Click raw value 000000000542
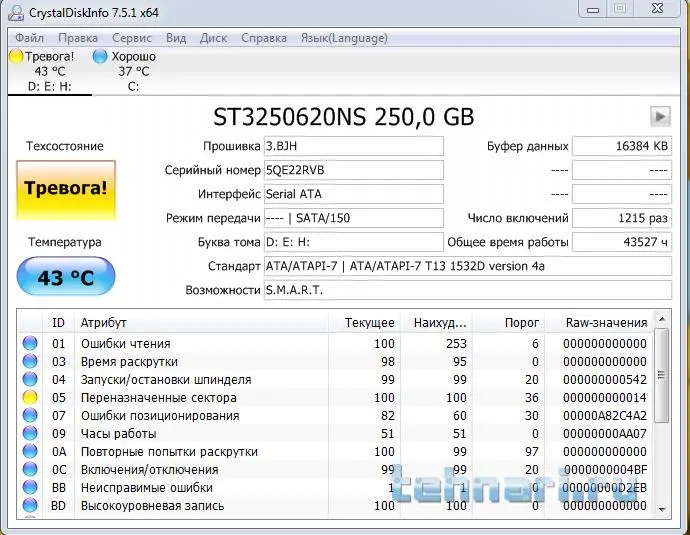The image size is (690, 535). pos(605,380)
